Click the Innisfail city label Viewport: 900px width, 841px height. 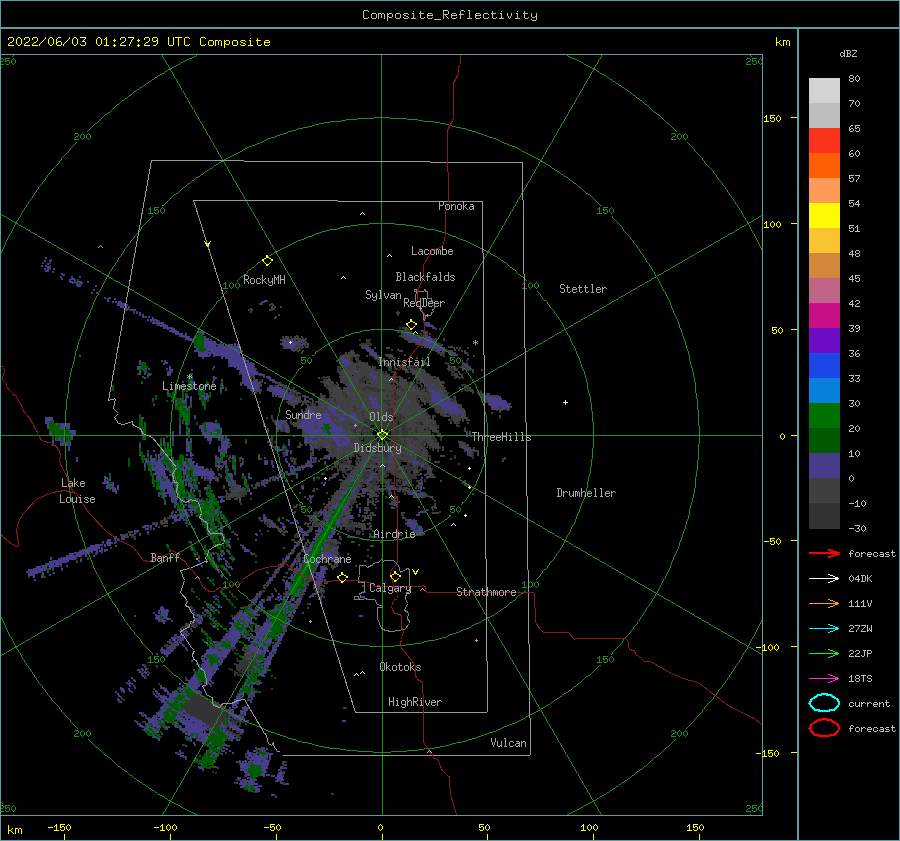(404, 362)
